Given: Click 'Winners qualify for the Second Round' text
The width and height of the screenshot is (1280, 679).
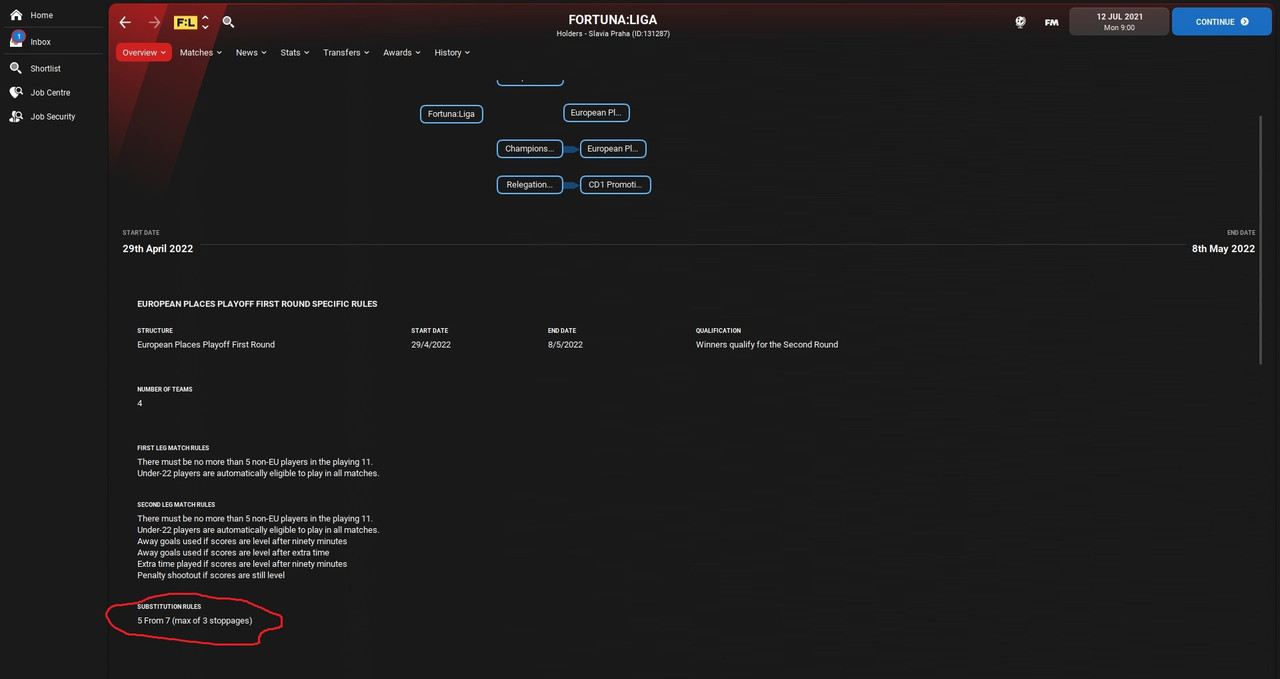Looking at the screenshot, I should click(x=767, y=344).
